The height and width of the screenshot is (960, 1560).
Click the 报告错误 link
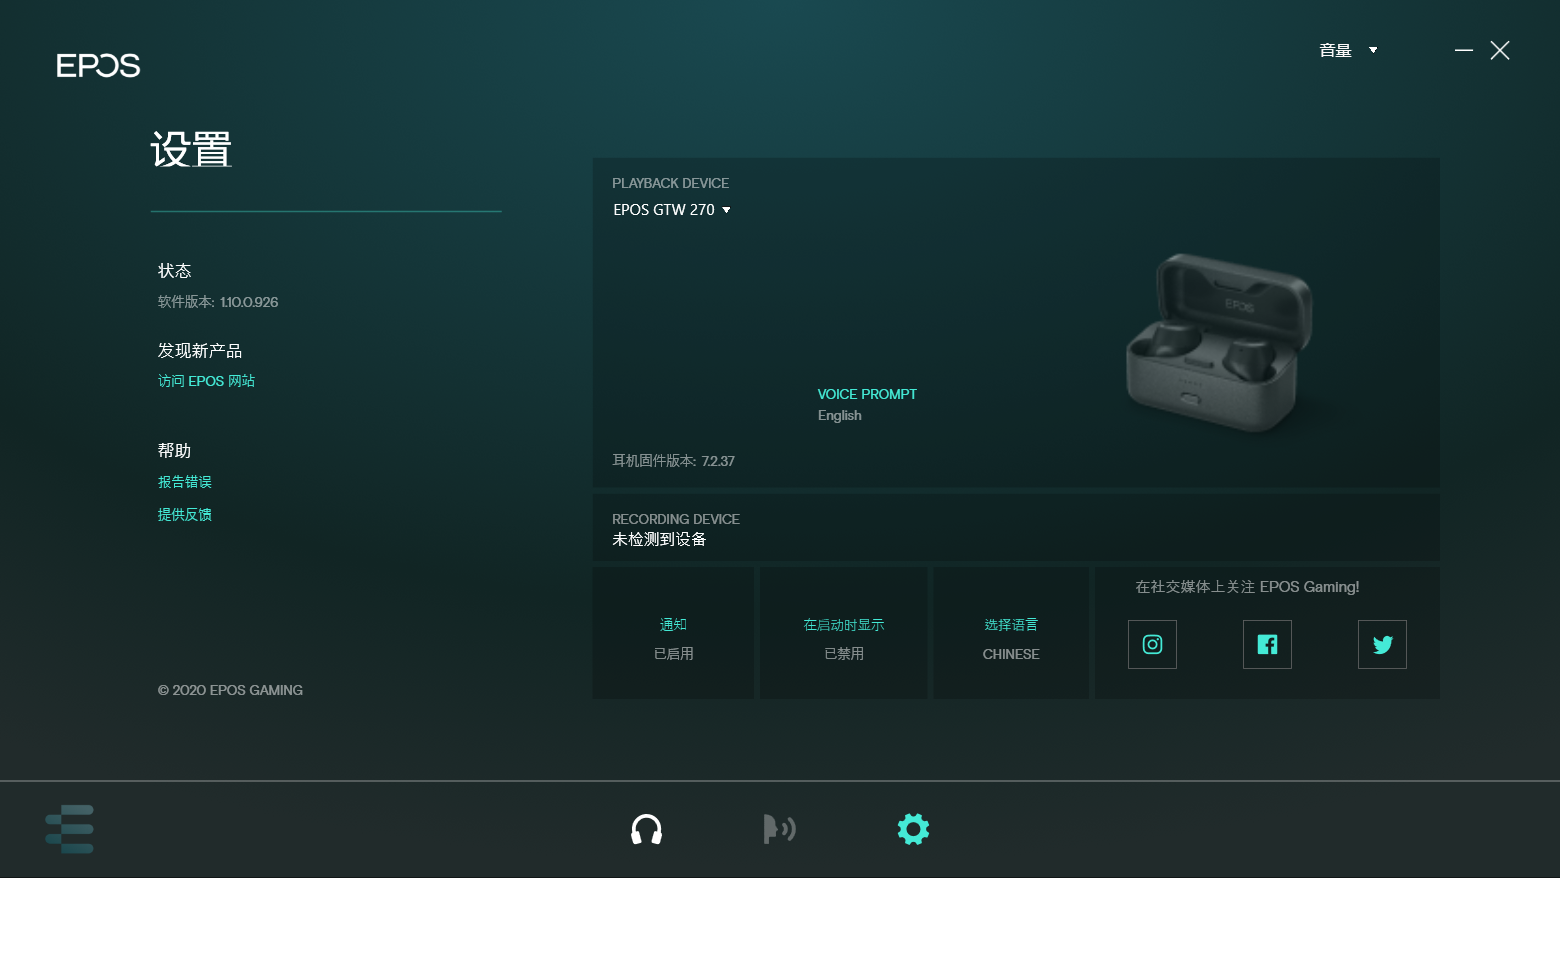coord(185,482)
